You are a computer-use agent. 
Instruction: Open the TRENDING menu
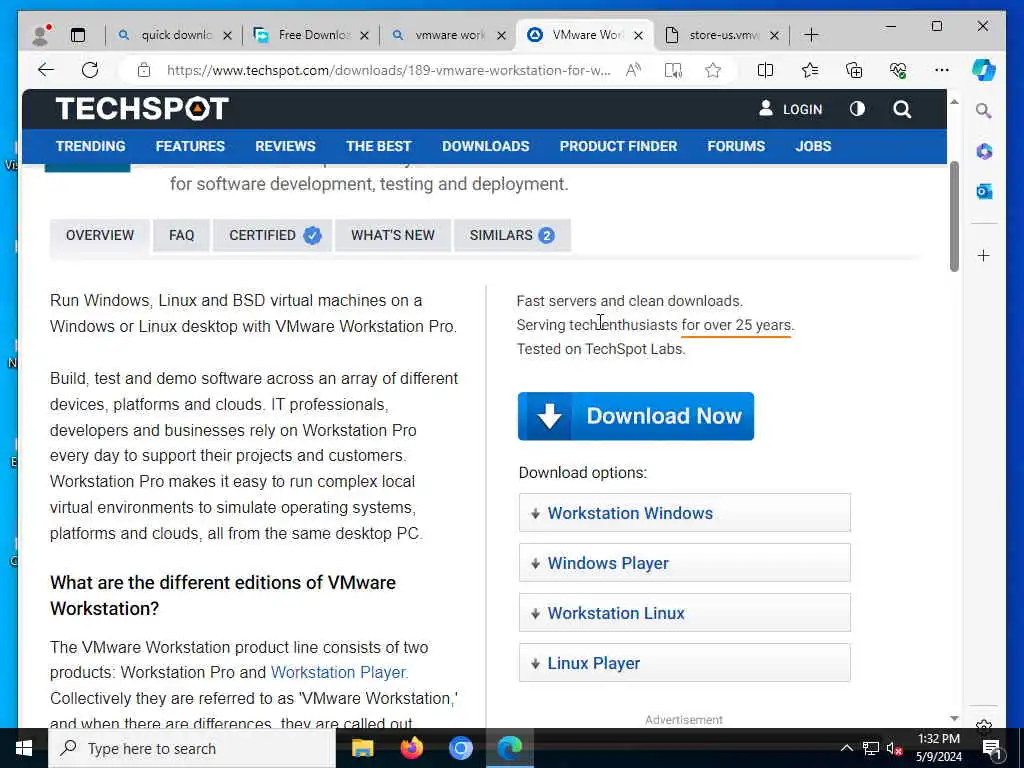(91, 146)
